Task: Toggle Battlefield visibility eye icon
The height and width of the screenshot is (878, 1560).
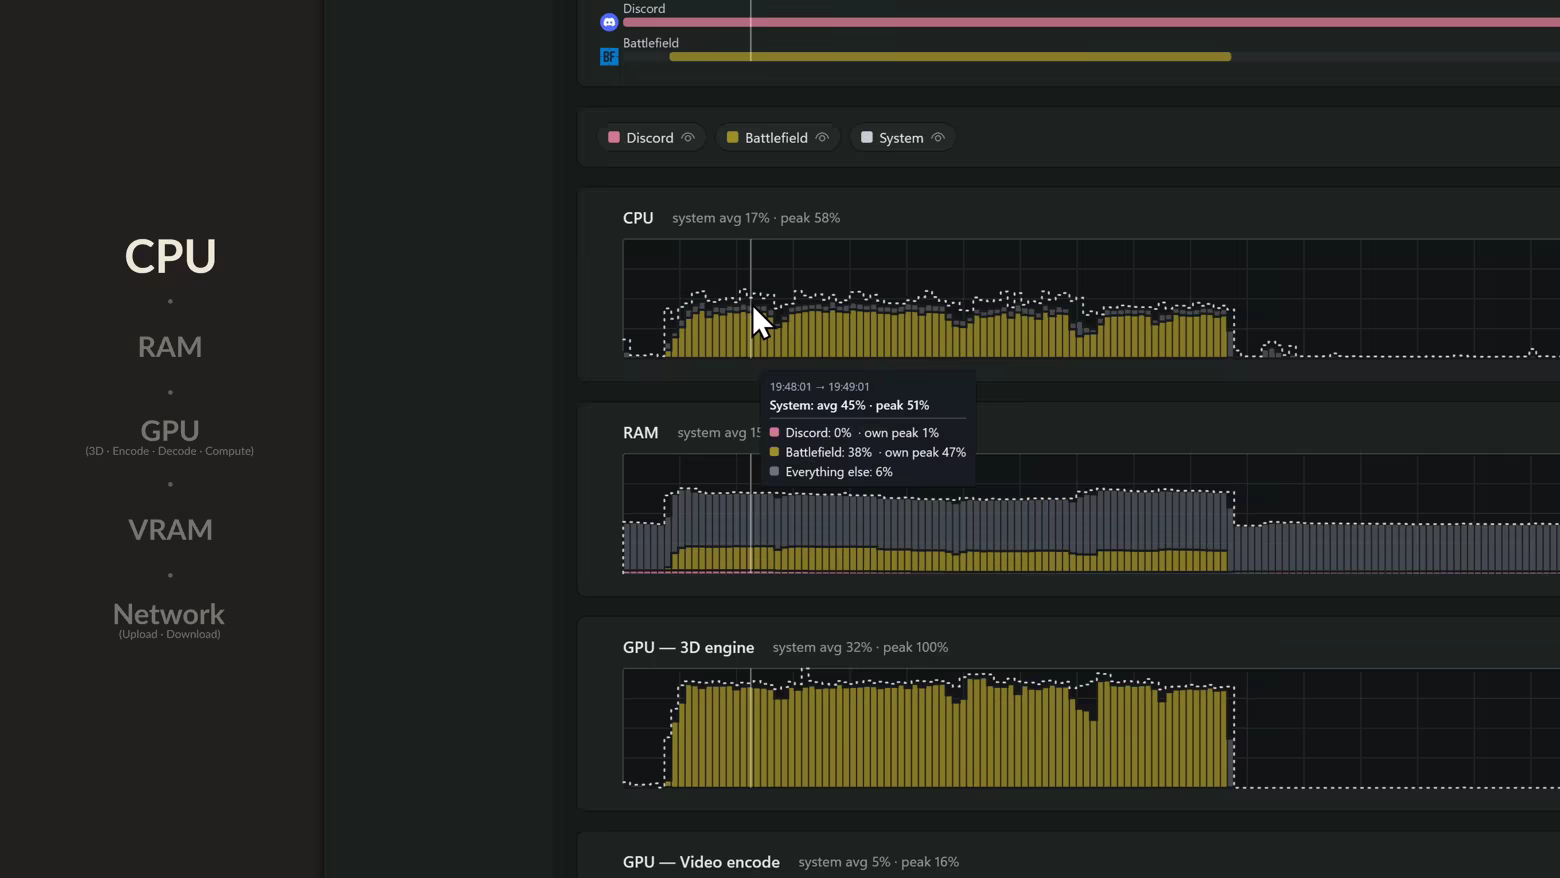Action: pyautogui.click(x=822, y=138)
